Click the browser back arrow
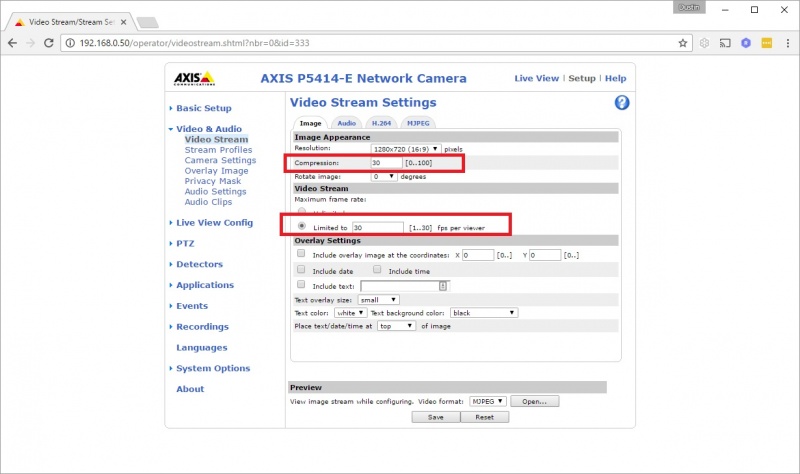The width and height of the screenshot is (800, 474). (x=12, y=43)
